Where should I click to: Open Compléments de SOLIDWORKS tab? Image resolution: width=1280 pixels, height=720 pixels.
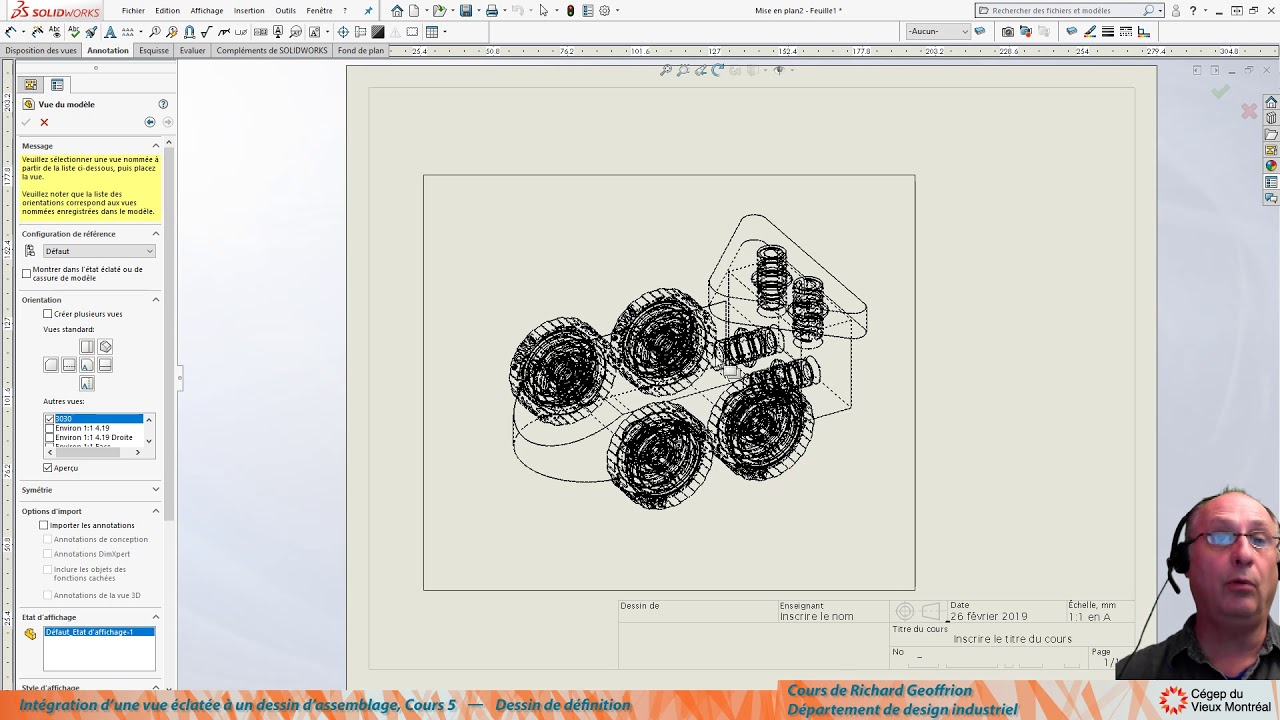[272, 50]
